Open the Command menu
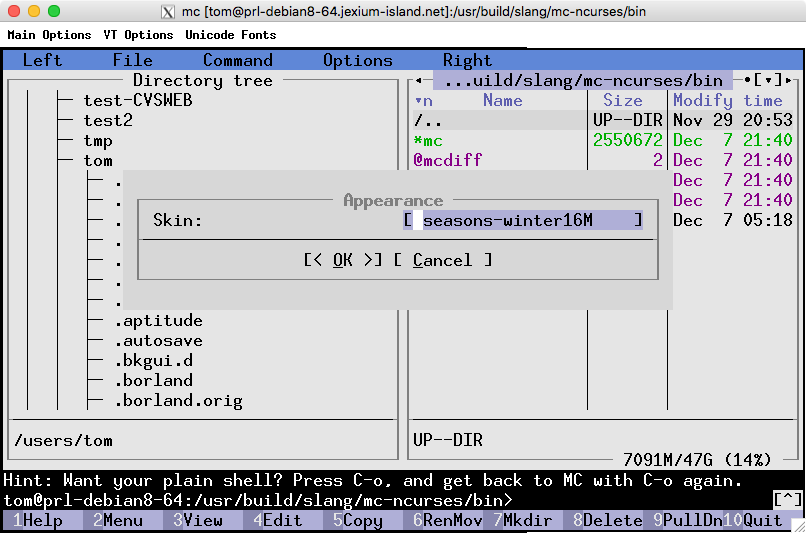 237,60
